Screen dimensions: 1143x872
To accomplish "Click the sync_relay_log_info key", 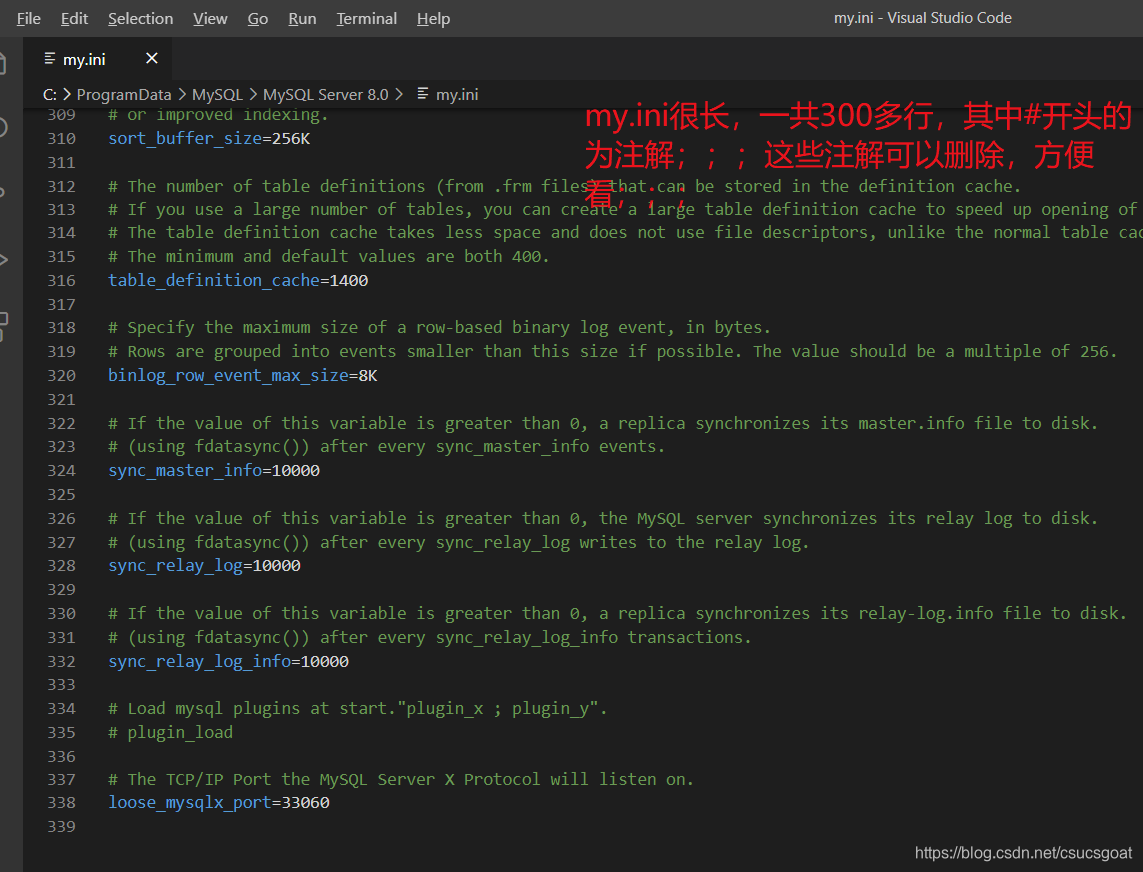I will pos(199,661).
